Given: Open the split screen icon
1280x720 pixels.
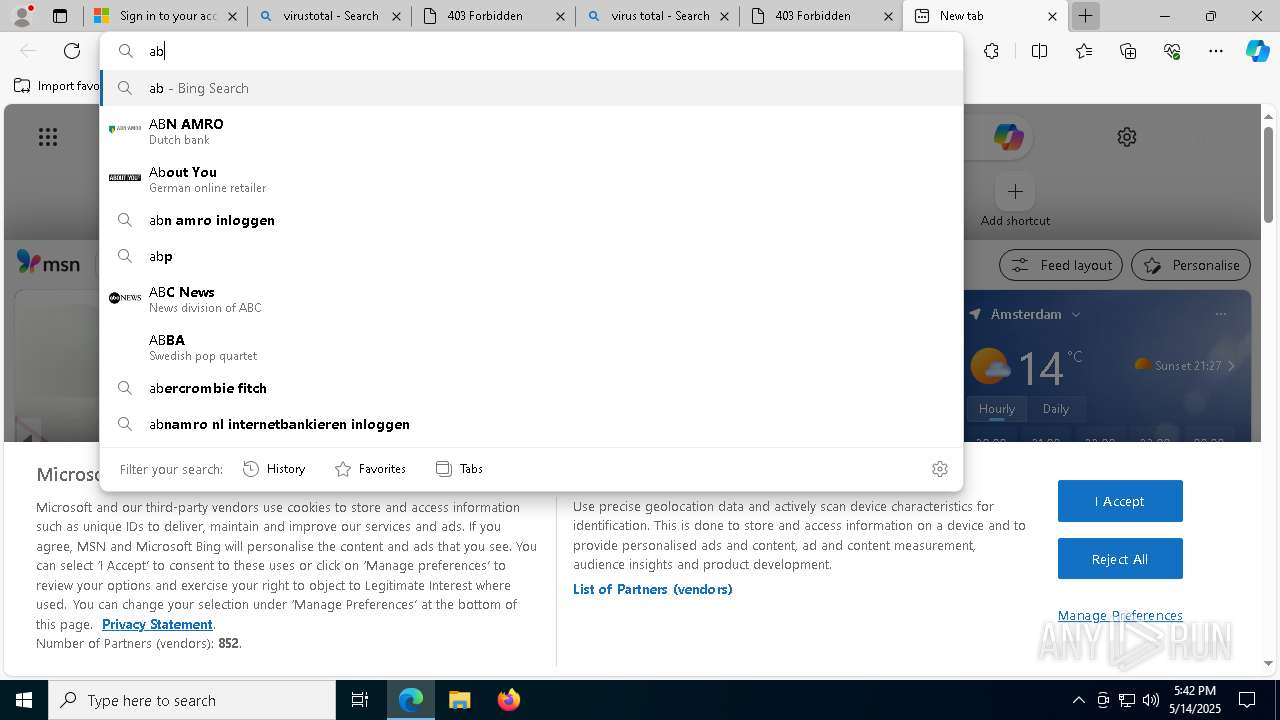Looking at the screenshot, I should coord(1039,51).
